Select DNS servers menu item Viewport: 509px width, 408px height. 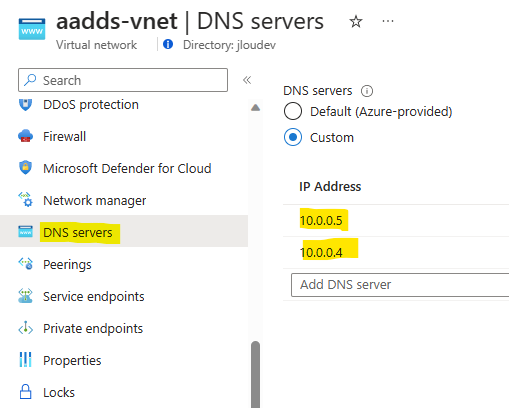click(124, 231)
